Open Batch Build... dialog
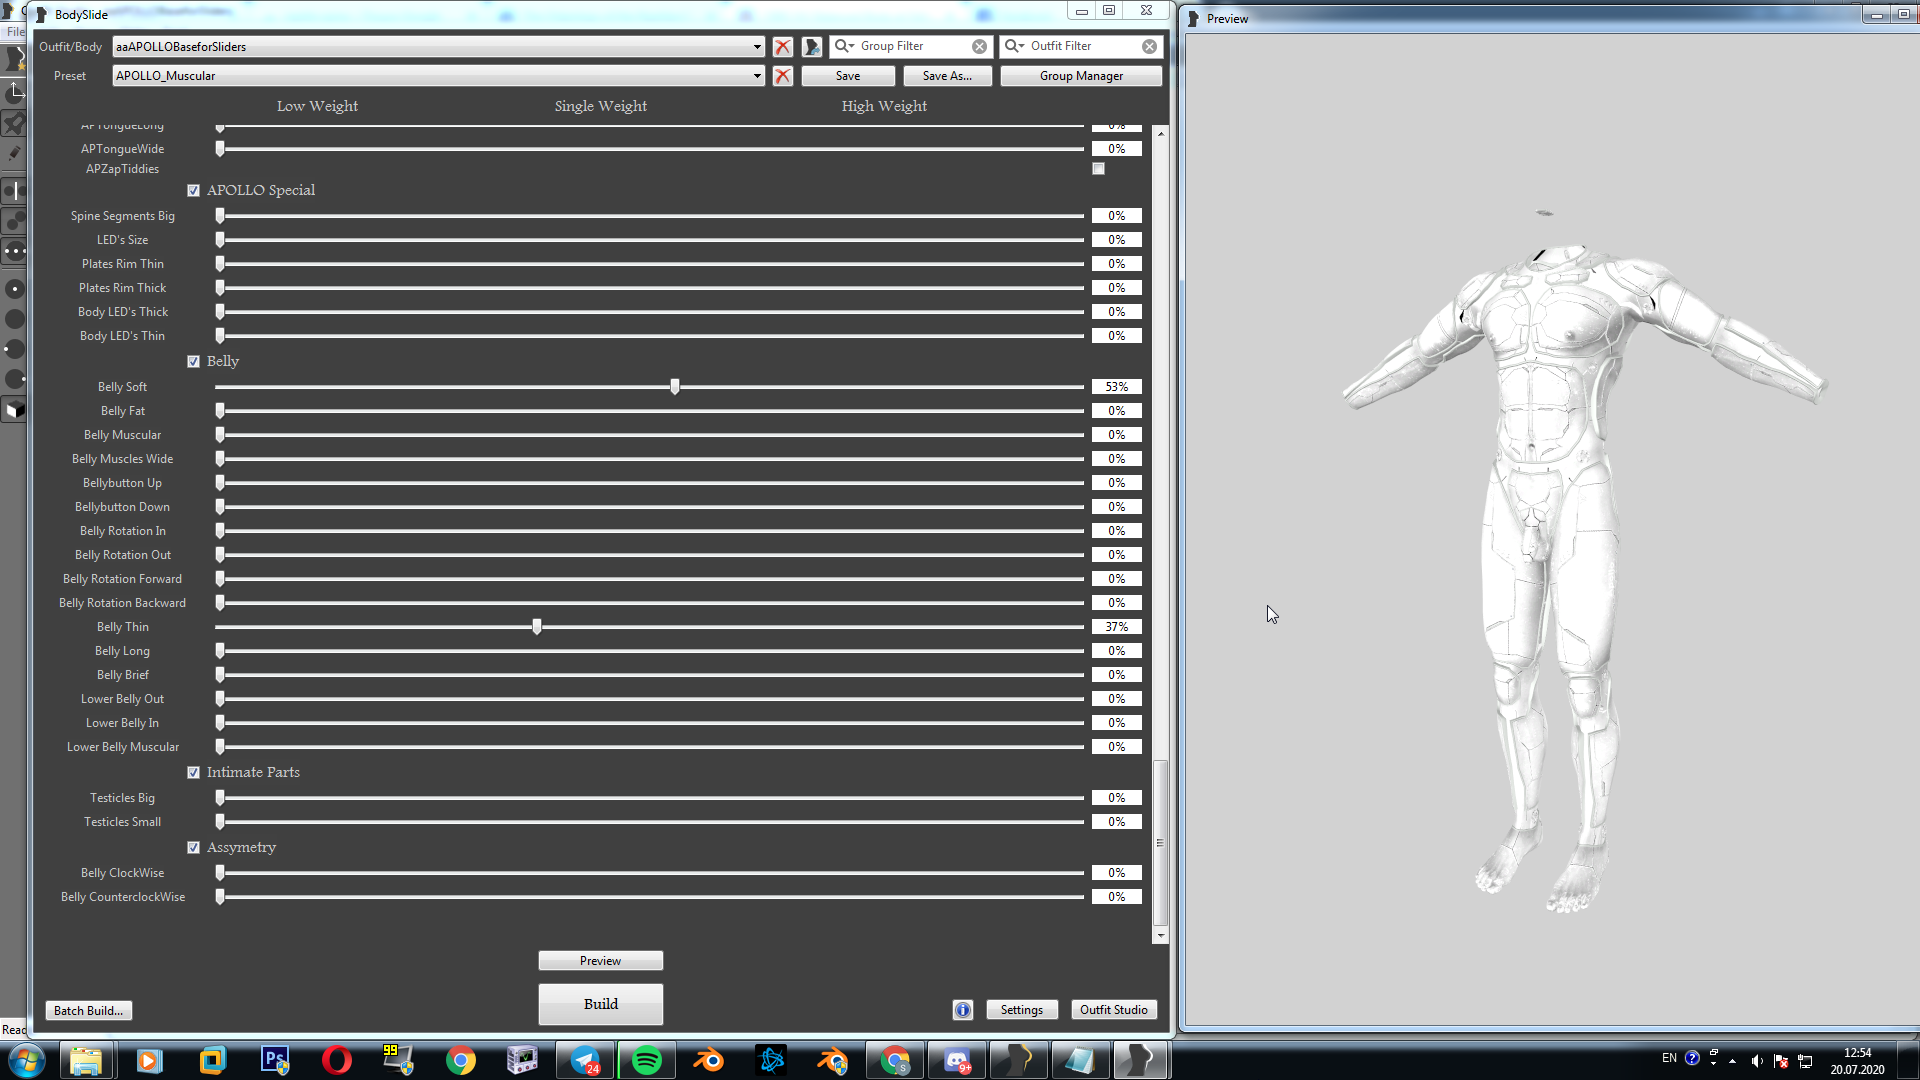 pos(89,1011)
